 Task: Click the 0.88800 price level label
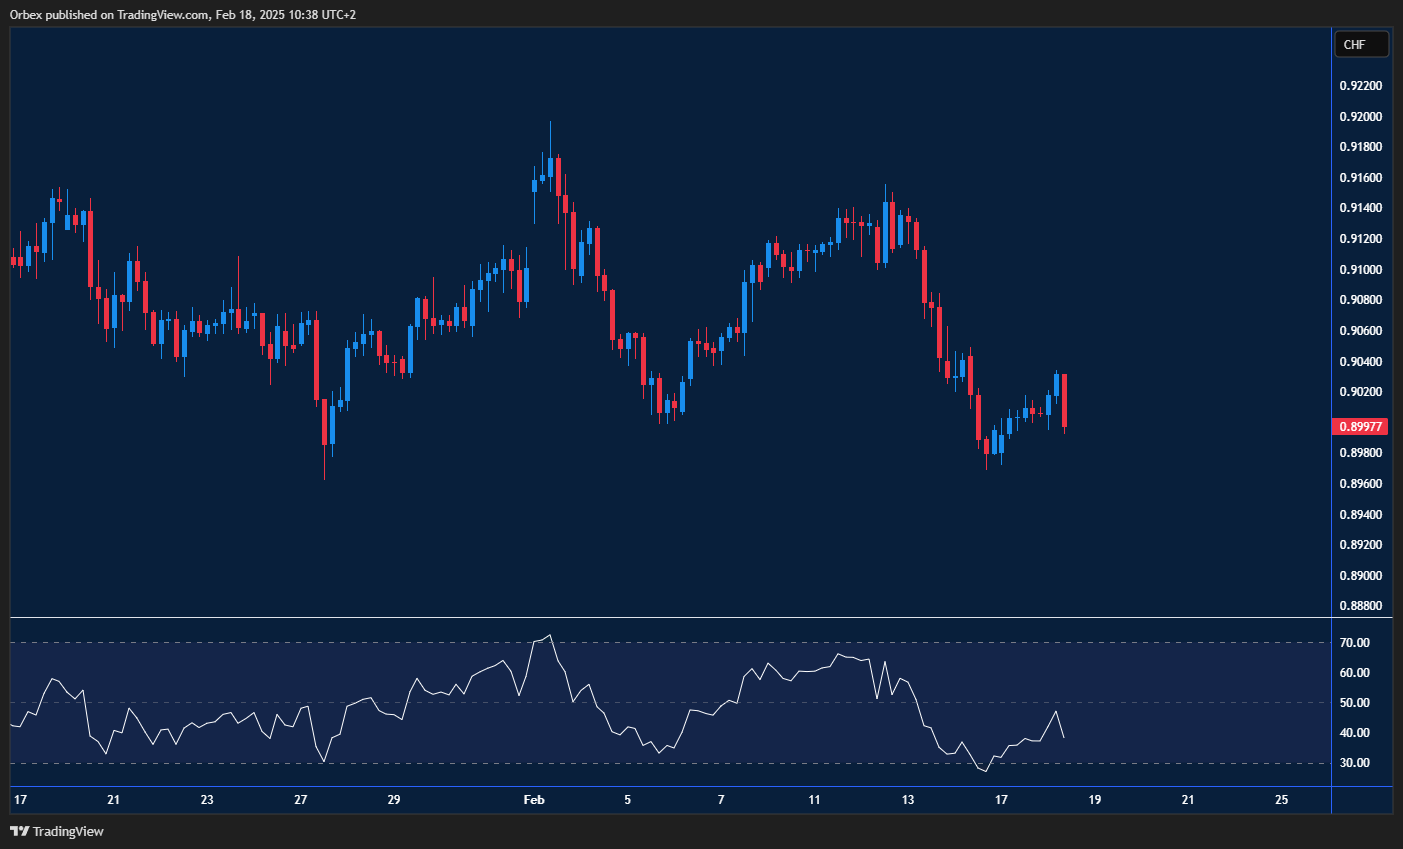(1360, 605)
